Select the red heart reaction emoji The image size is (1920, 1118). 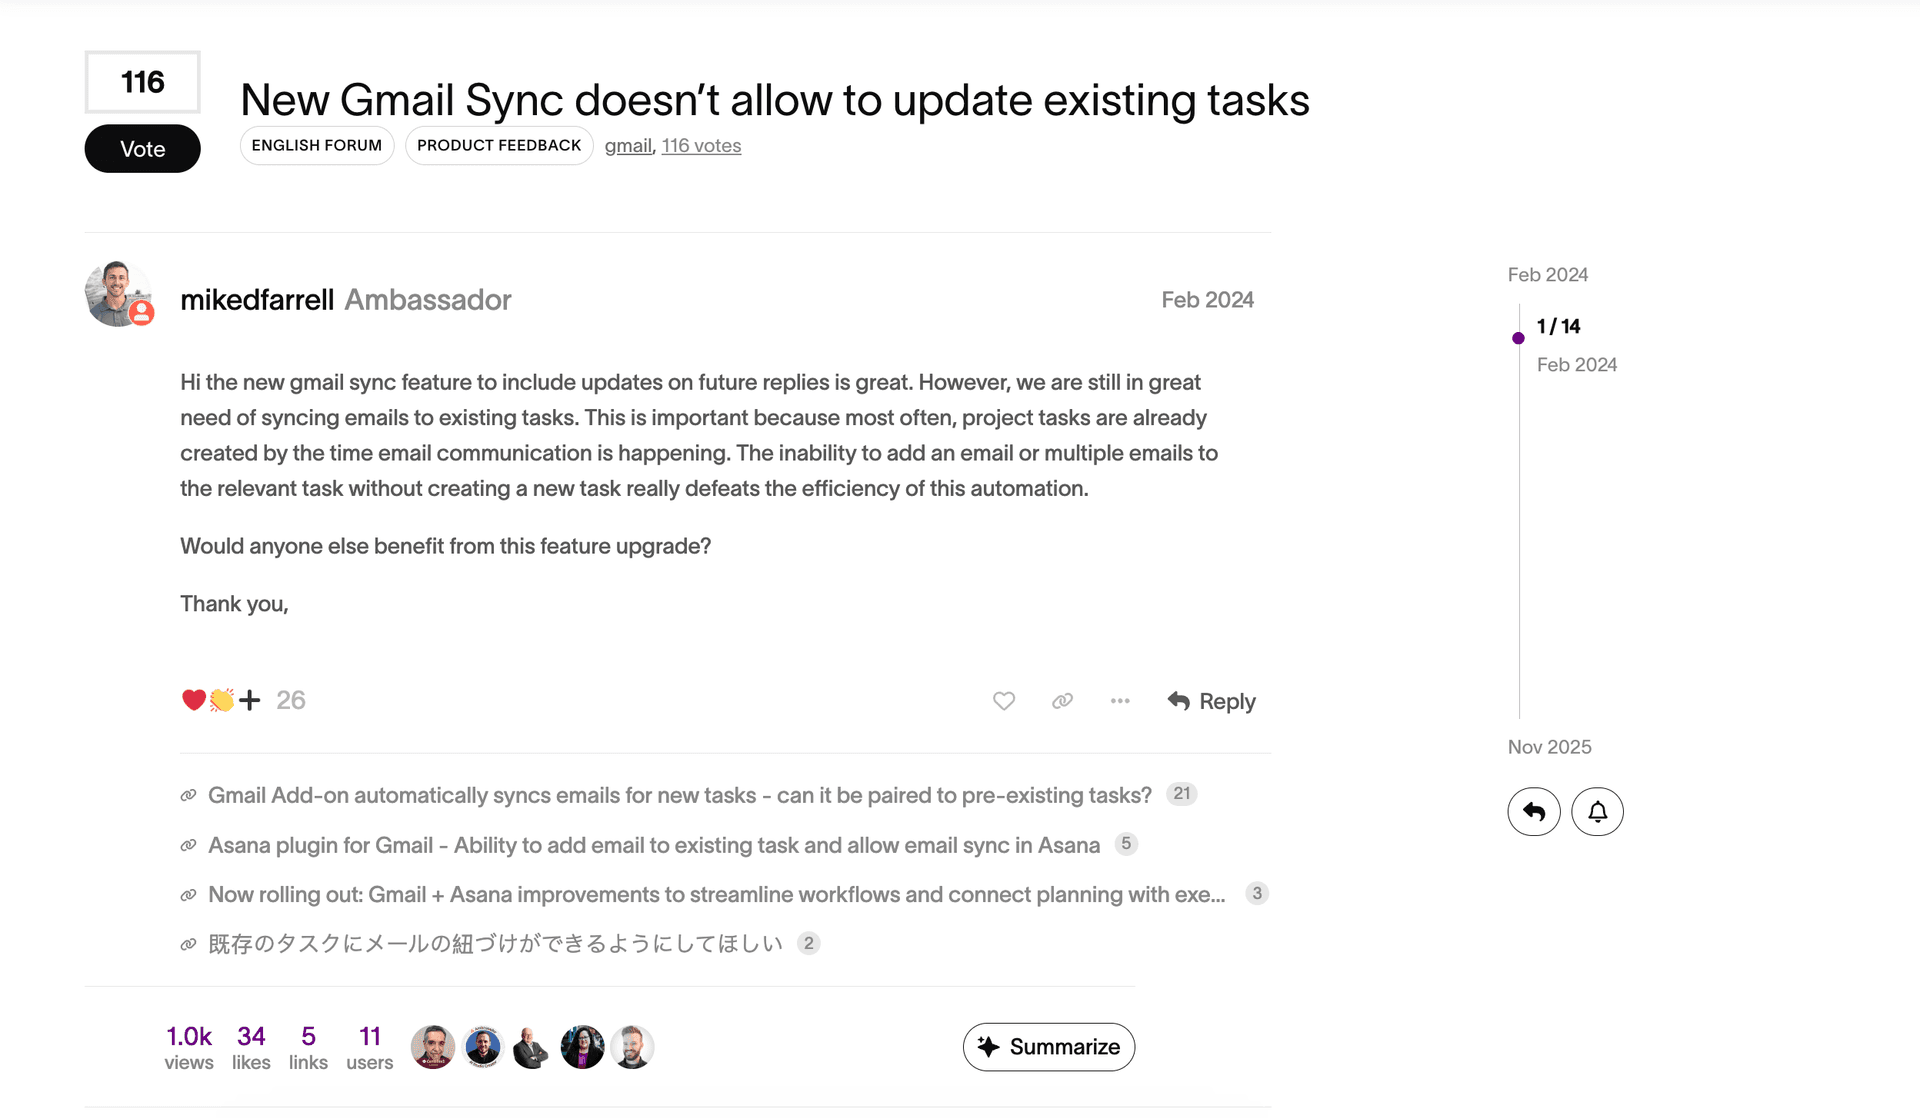click(193, 700)
